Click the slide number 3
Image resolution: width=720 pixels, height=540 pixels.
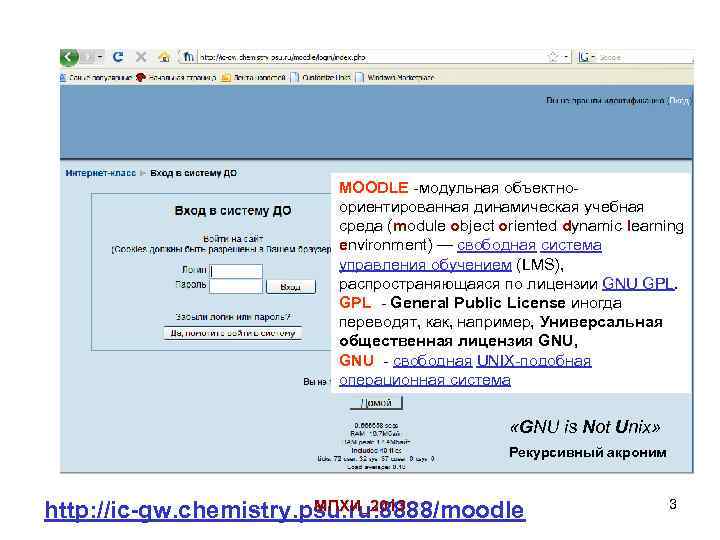[x=673, y=505]
